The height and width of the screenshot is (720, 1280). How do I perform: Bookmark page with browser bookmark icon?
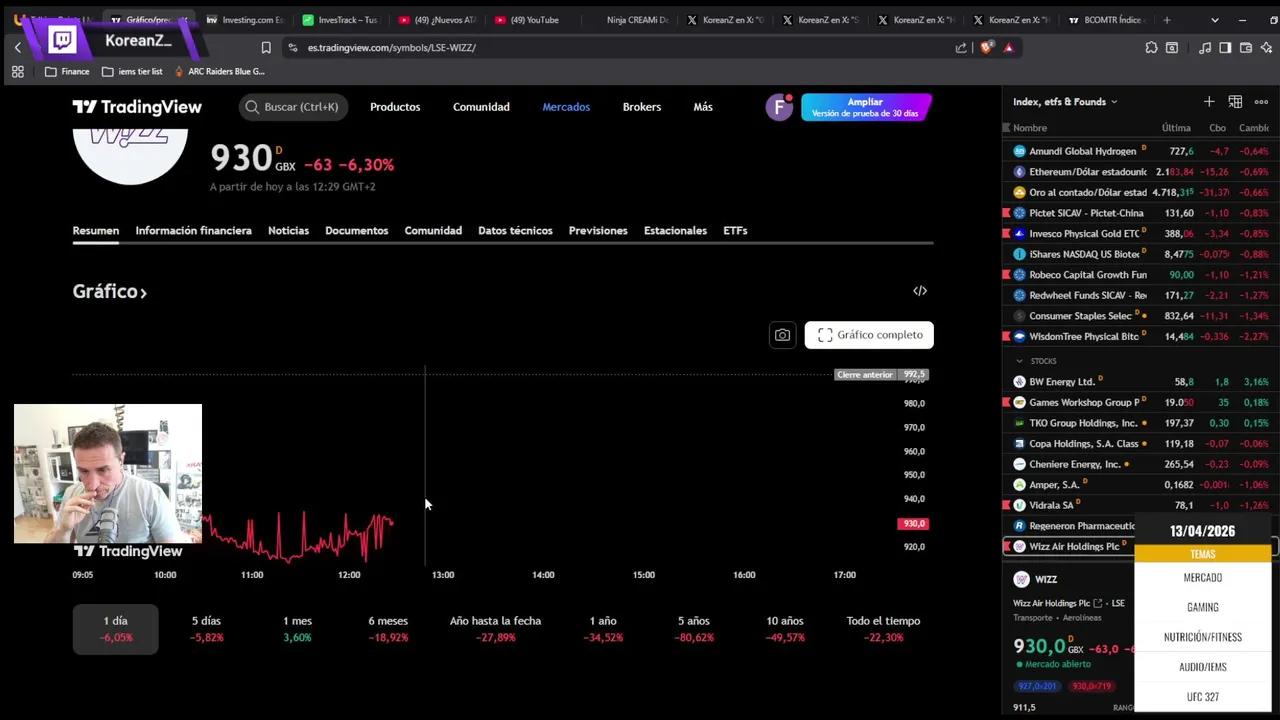(x=266, y=47)
